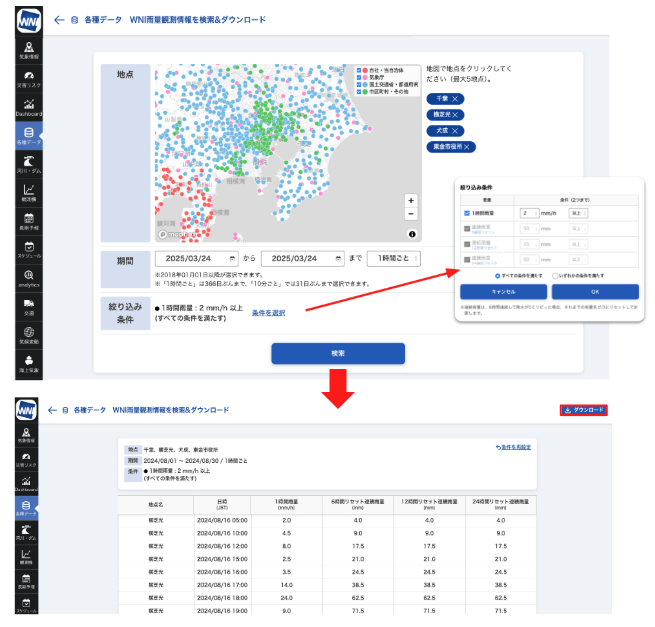Zoom out on the map with minus button
This screenshot has width=655, height=627.
[x=410, y=214]
